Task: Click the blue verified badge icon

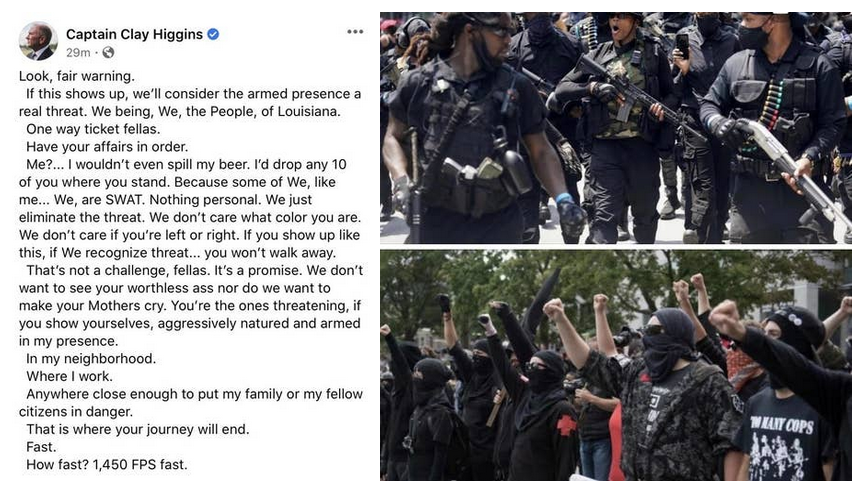Action: tap(214, 34)
